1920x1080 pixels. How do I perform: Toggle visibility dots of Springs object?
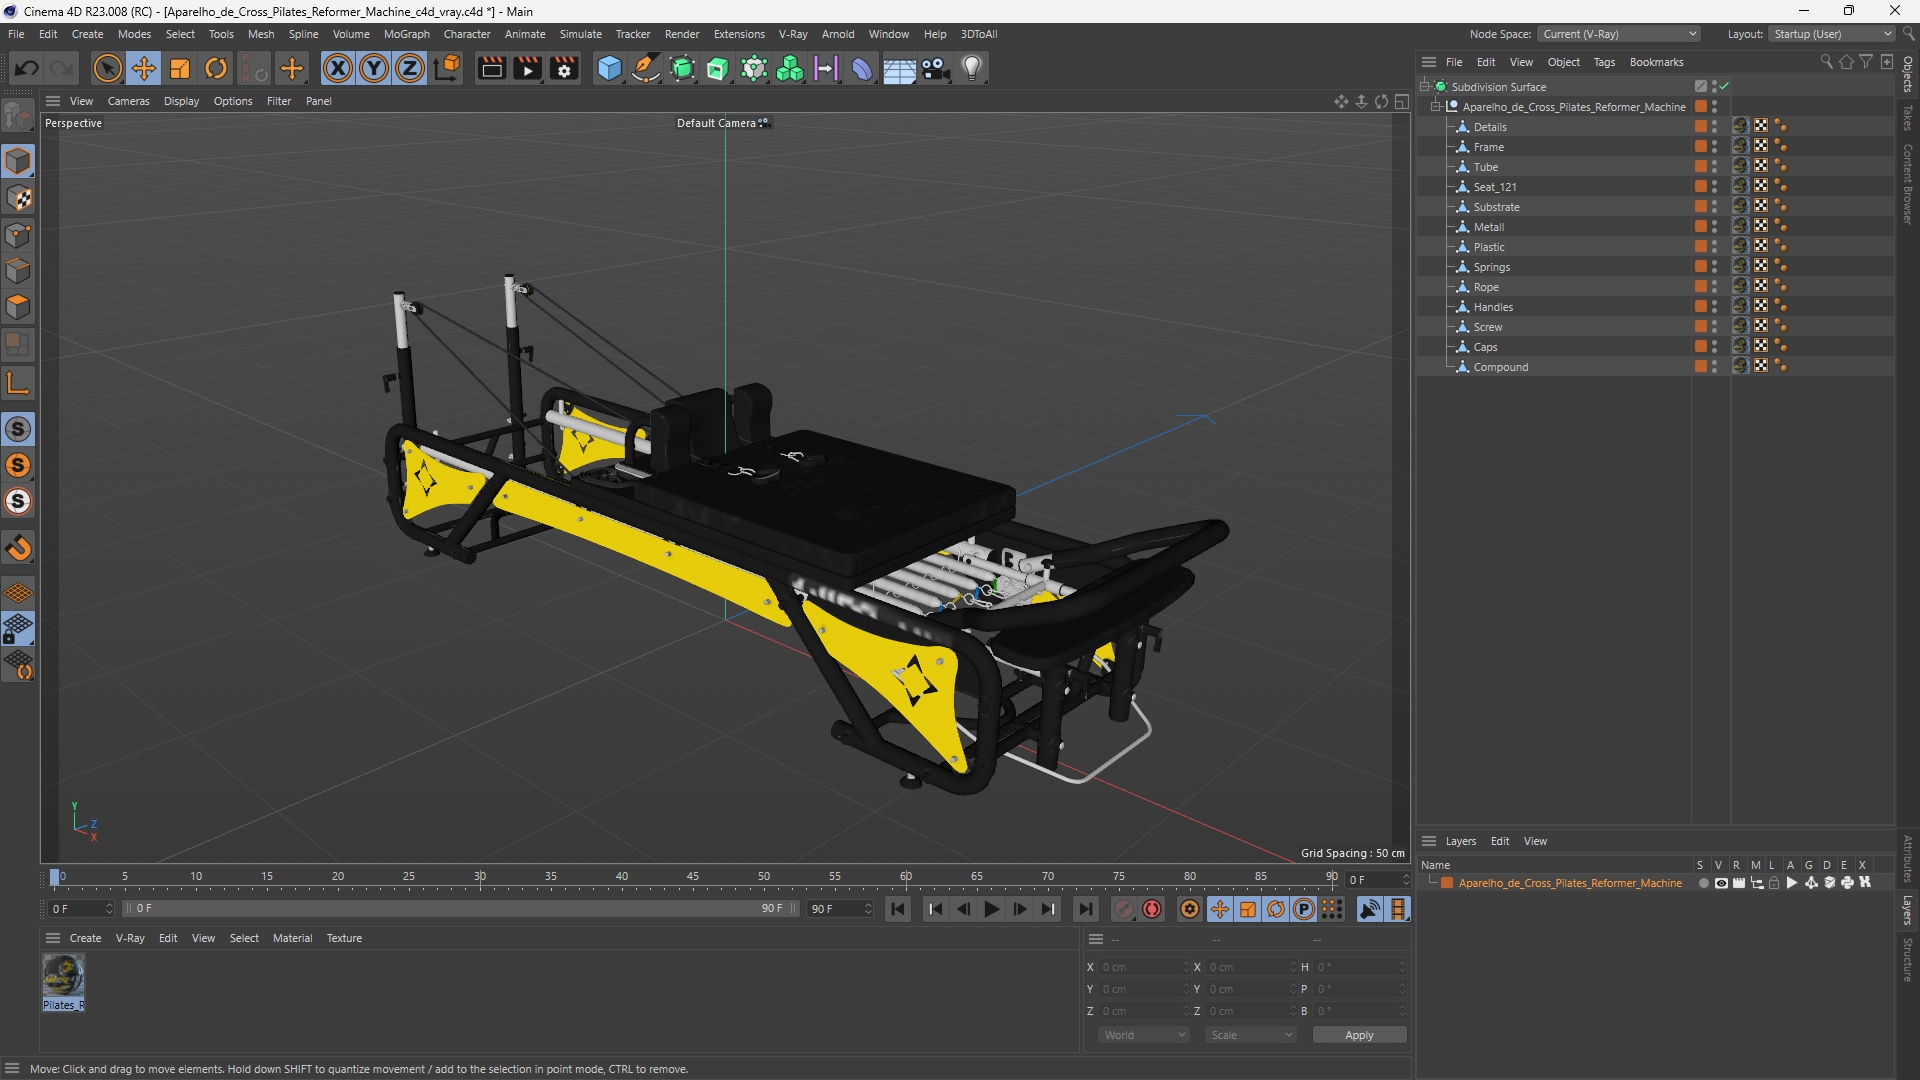tap(1714, 267)
